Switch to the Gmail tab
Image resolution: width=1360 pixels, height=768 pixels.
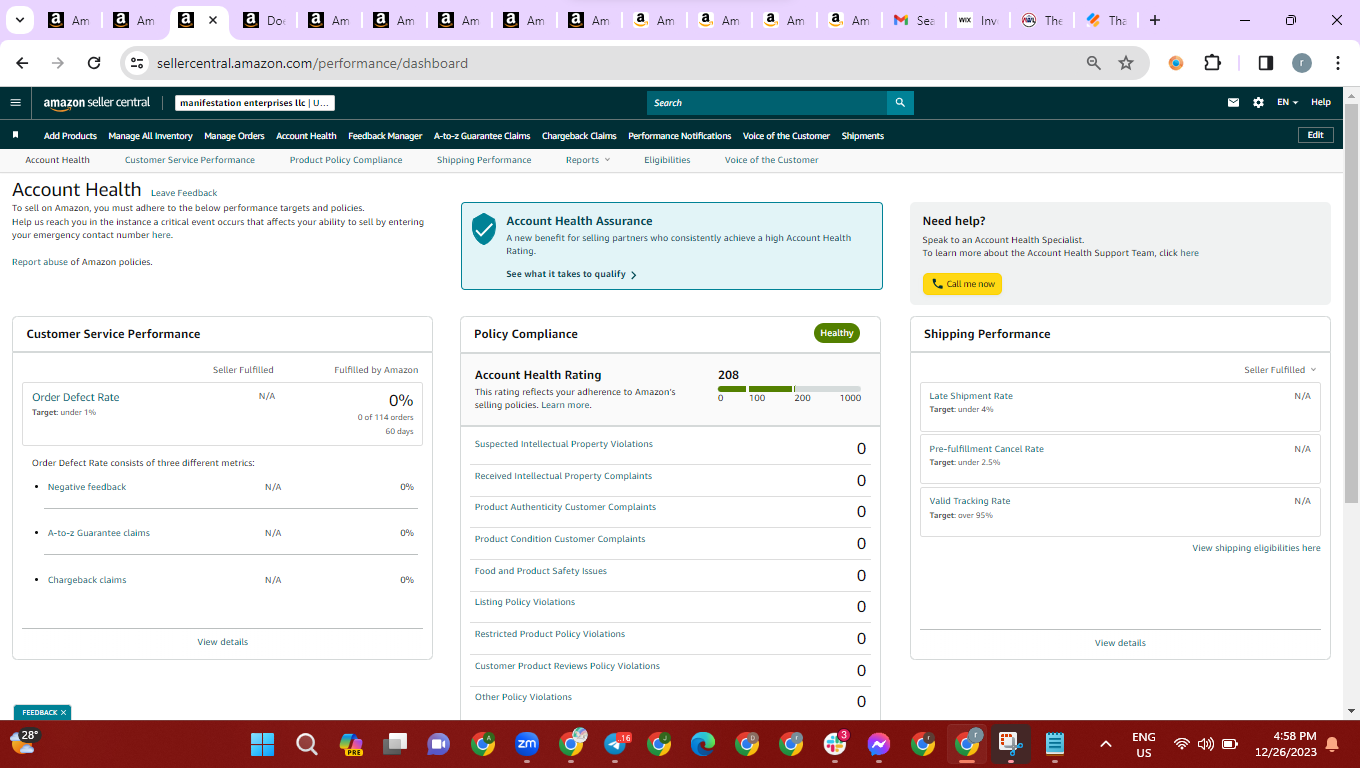915,20
